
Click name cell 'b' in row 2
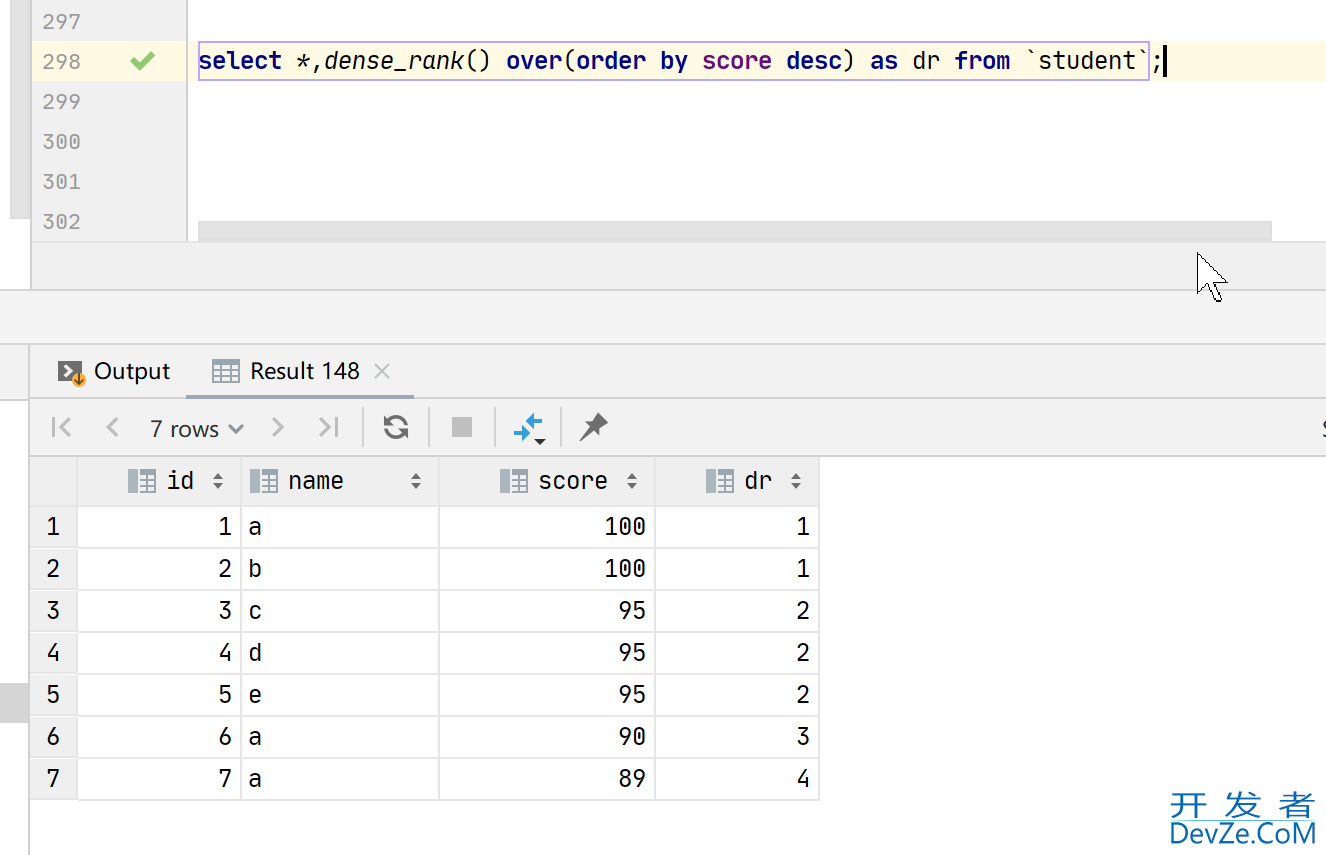click(x=339, y=569)
